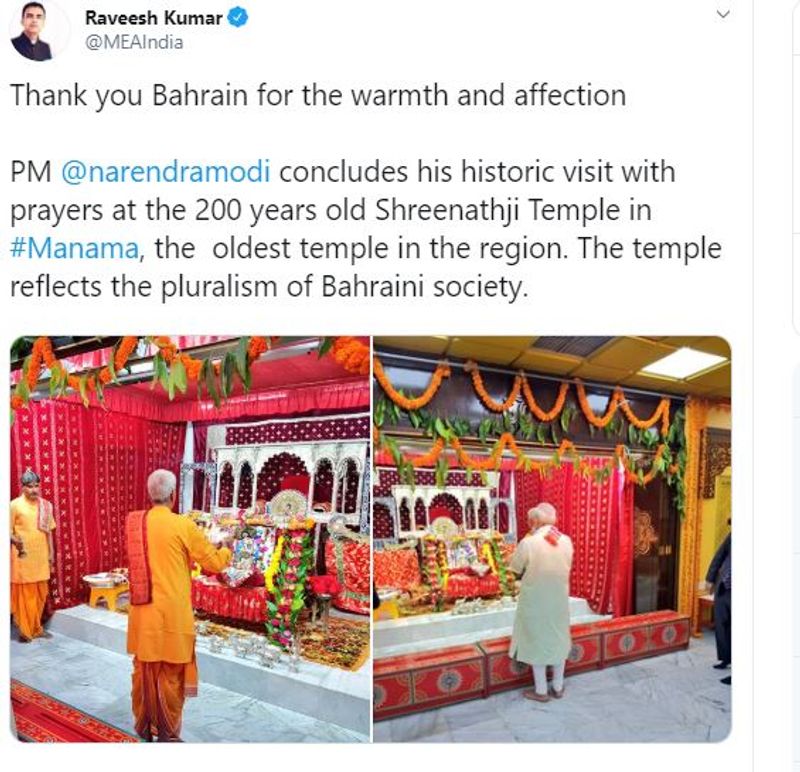Viewport: 800px width, 772px height.
Task: Click the line about pluralism of Bahraini society
Action: (x=267, y=286)
